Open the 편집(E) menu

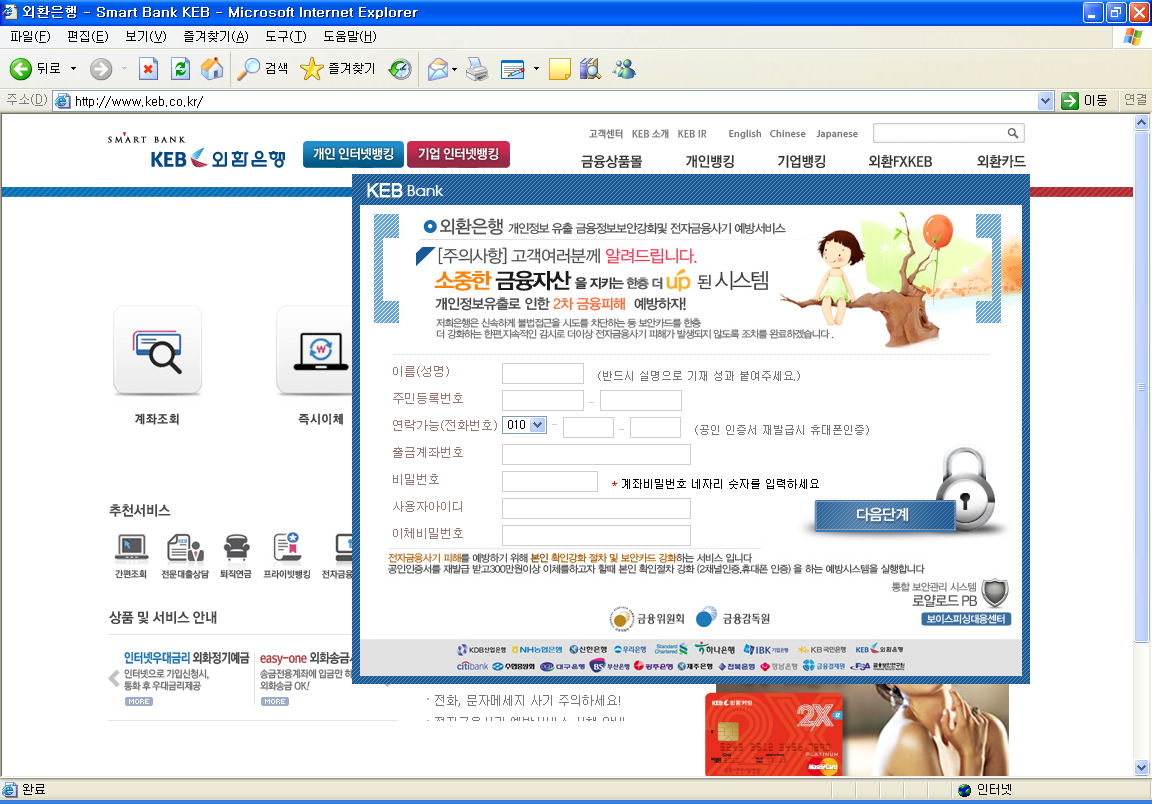87,36
